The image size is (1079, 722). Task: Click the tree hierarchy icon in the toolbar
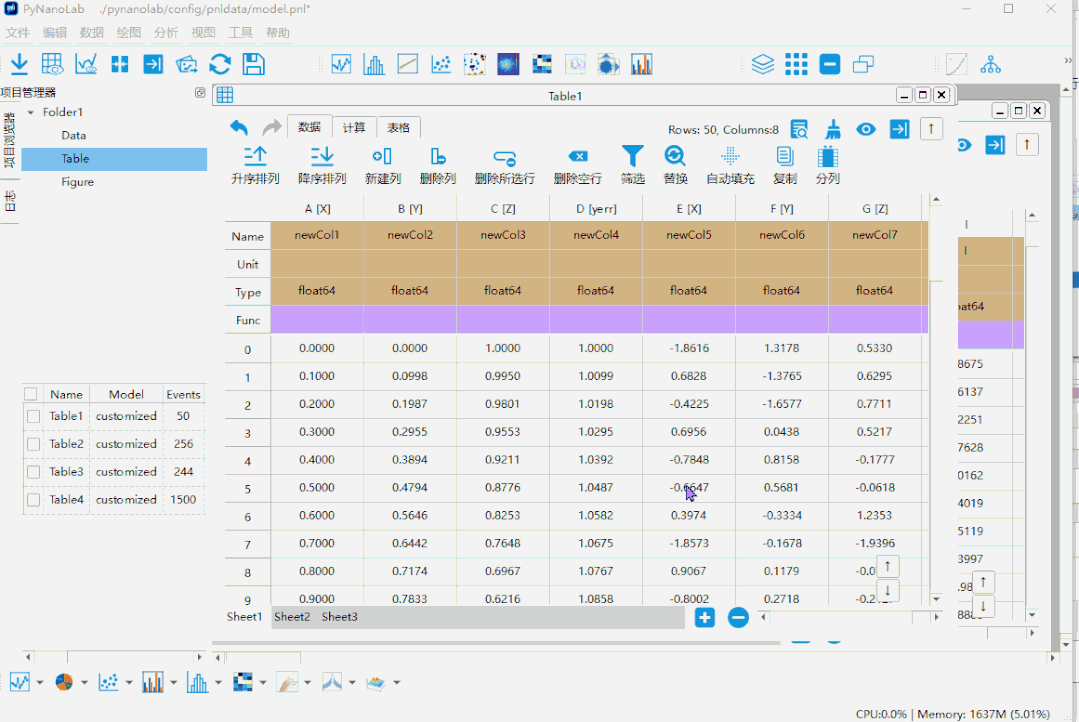(990, 64)
